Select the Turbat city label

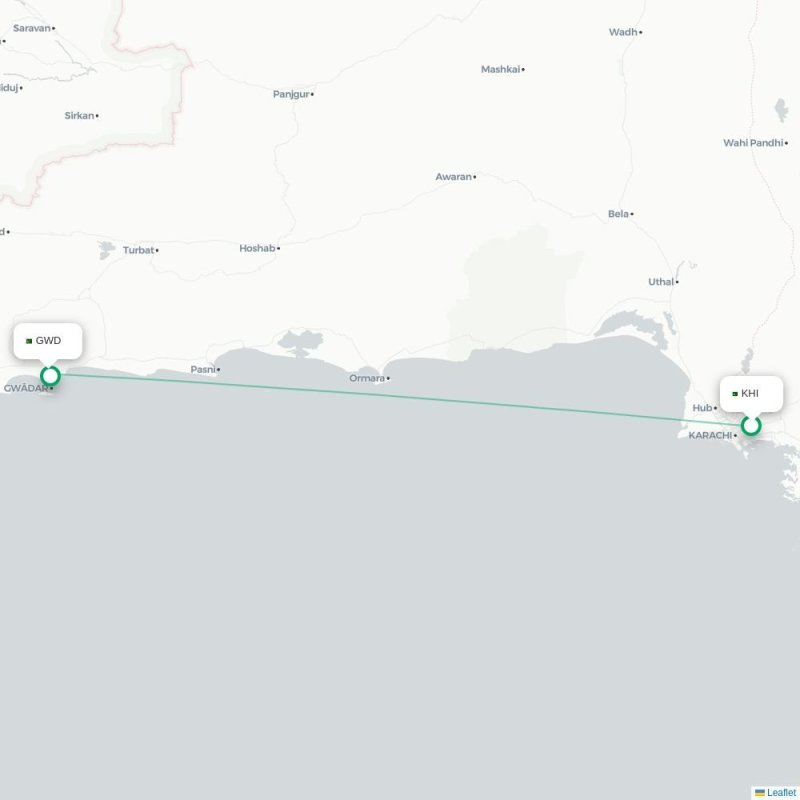[x=138, y=250]
